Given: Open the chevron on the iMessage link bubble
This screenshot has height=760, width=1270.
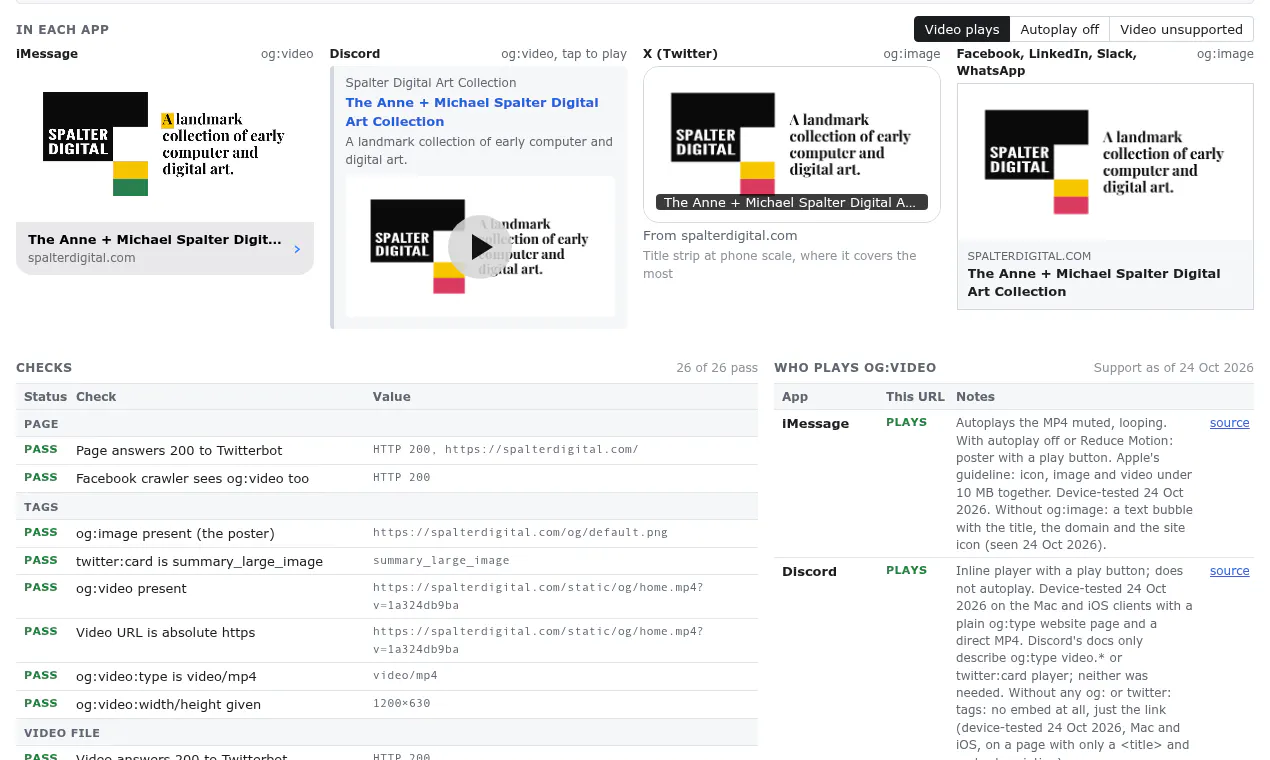Looking at the screenshot, I should point(297,249).
